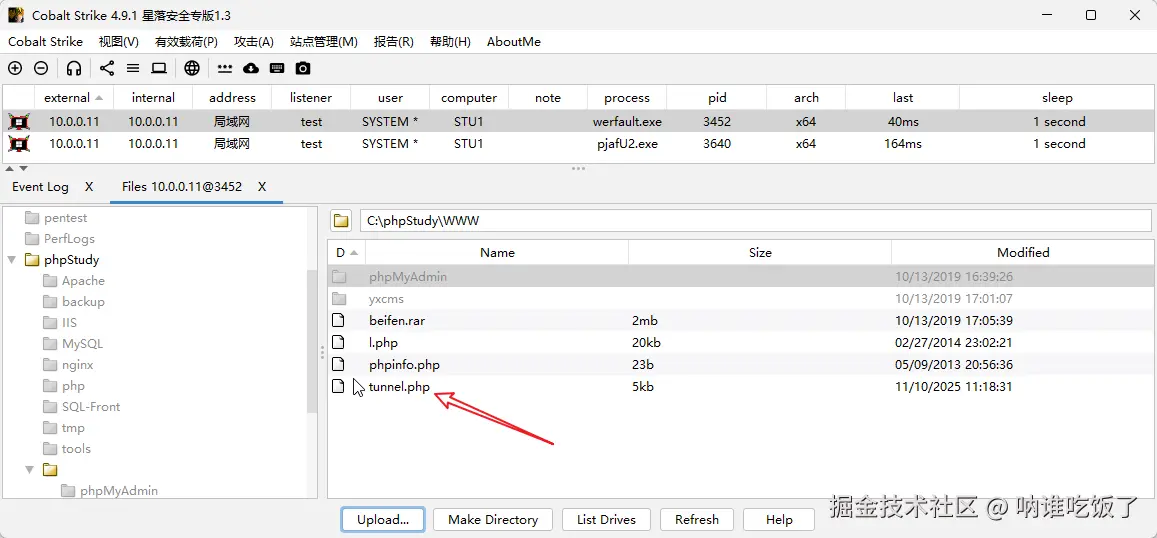Open target table laptop icon
Viewport: 1157px width, 538px height.
(159, 69)
